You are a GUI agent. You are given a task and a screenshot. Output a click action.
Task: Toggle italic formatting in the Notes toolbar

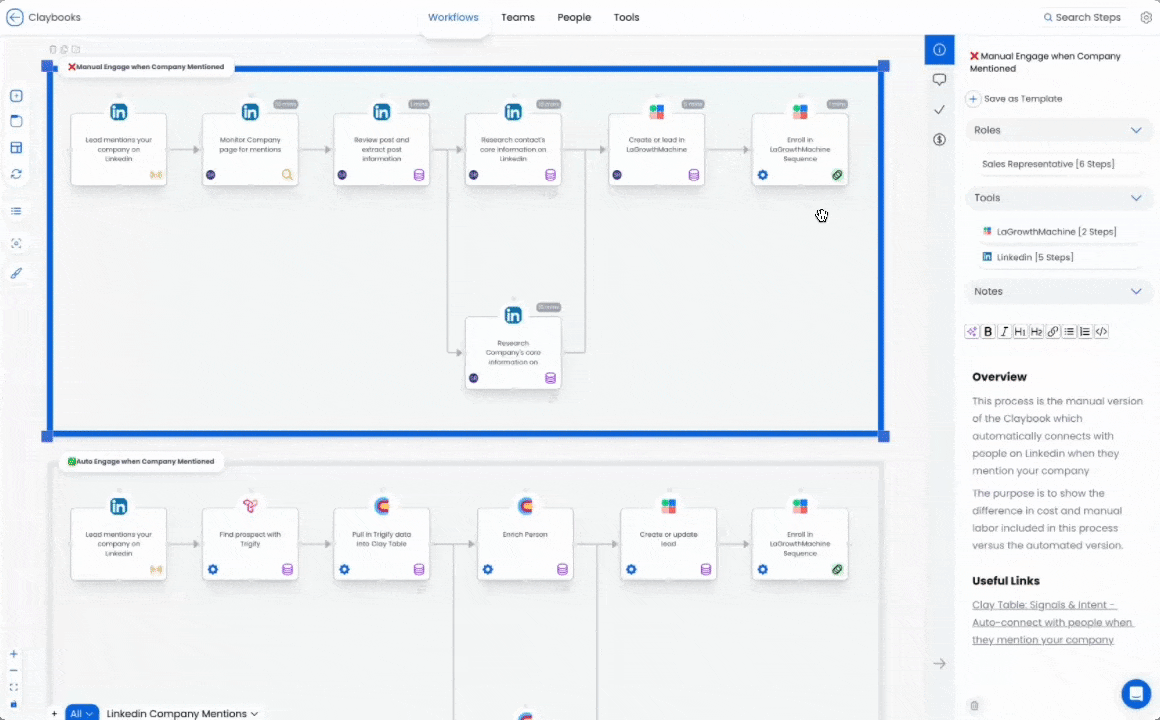click(x=1004, y=331)
